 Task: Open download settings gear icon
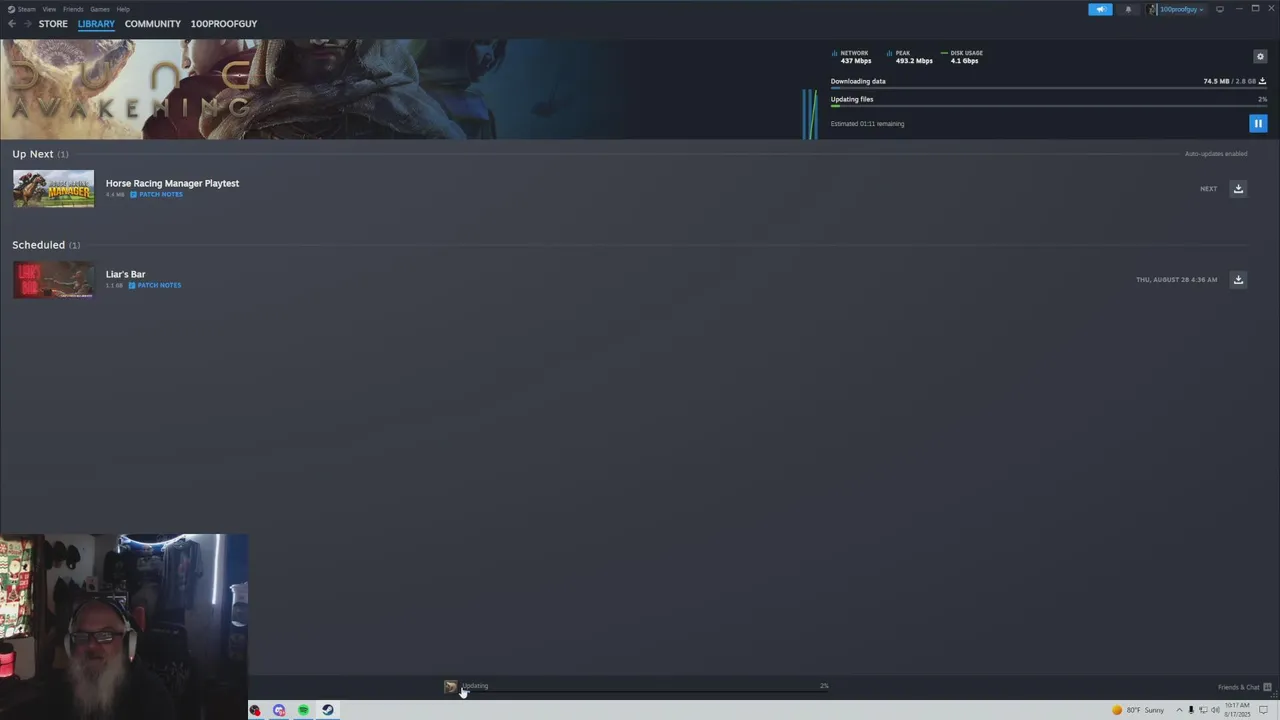pos(1260,56)
